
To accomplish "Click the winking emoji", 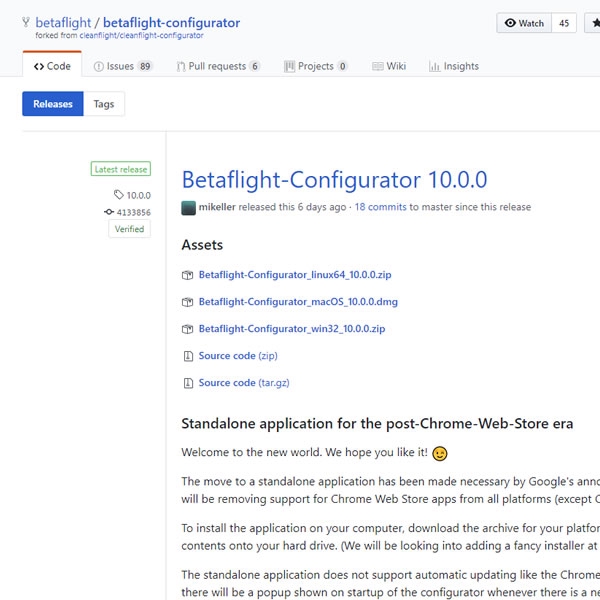I will [440, 453].
